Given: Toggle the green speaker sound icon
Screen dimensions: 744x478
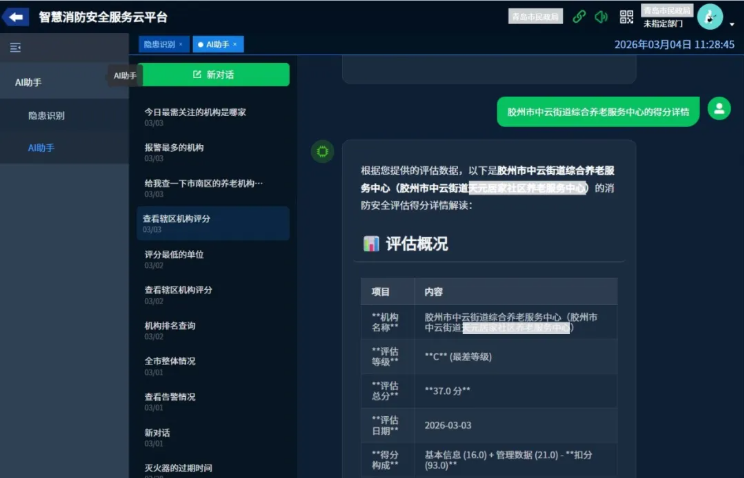Looking at the screenshot, I should point(601,17).
